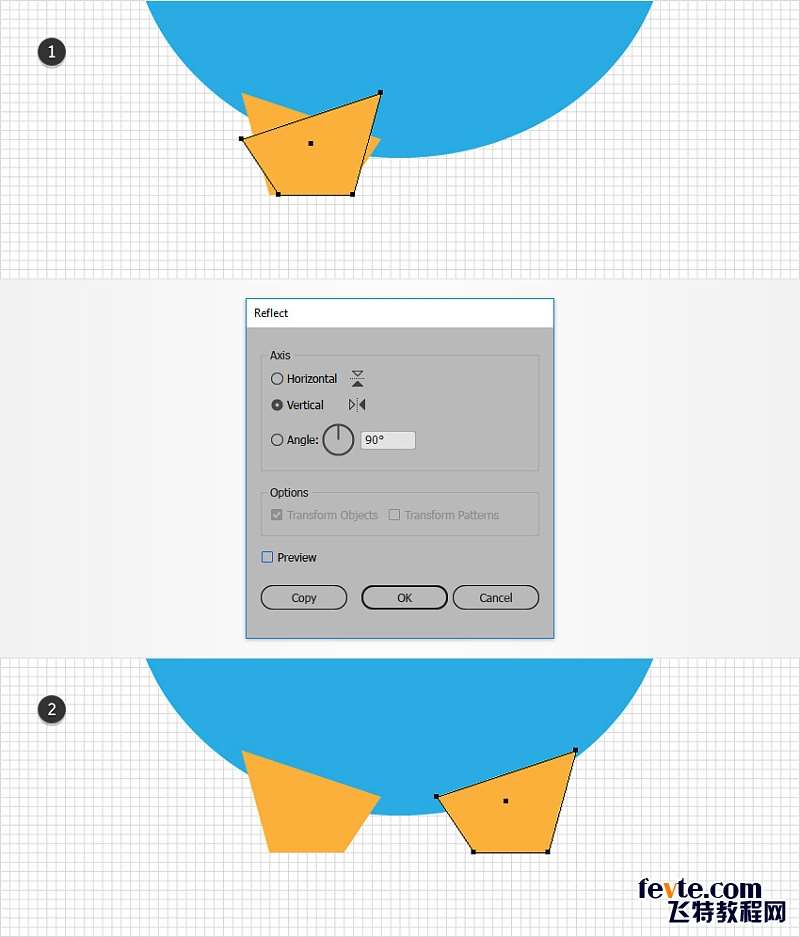This screenshot has width=800, height=937.
Task: Select the Angle radio button
Action: coord(277,440)
